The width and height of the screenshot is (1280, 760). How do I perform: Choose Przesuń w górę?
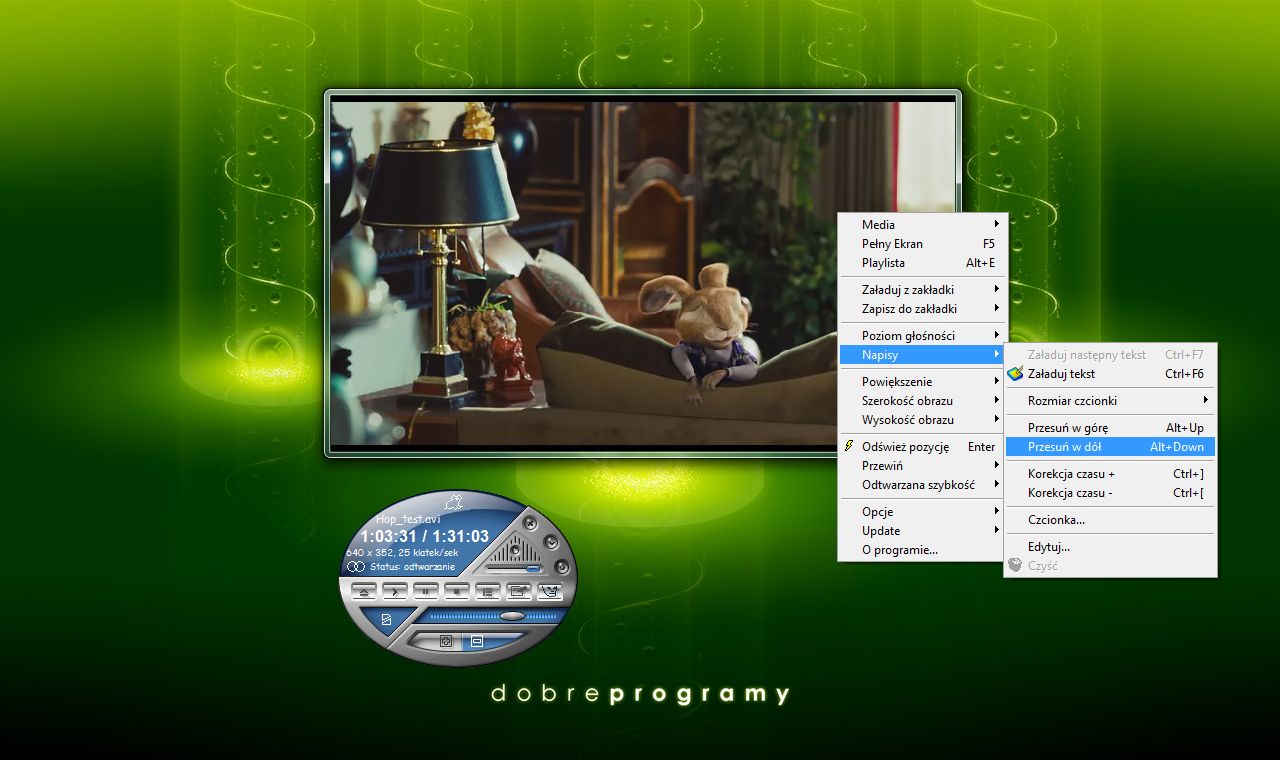coord(1110,427)
